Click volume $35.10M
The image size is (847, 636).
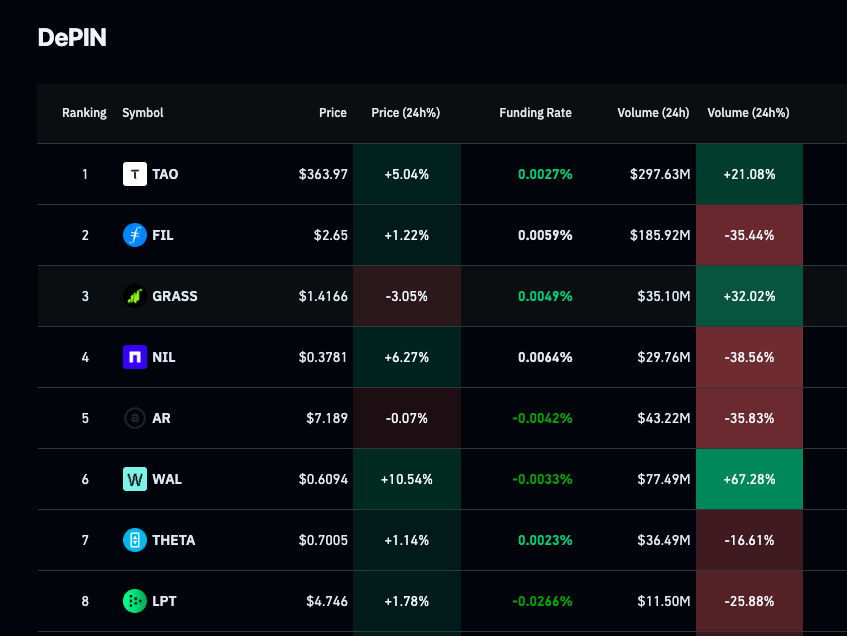[x=664, y=296]
